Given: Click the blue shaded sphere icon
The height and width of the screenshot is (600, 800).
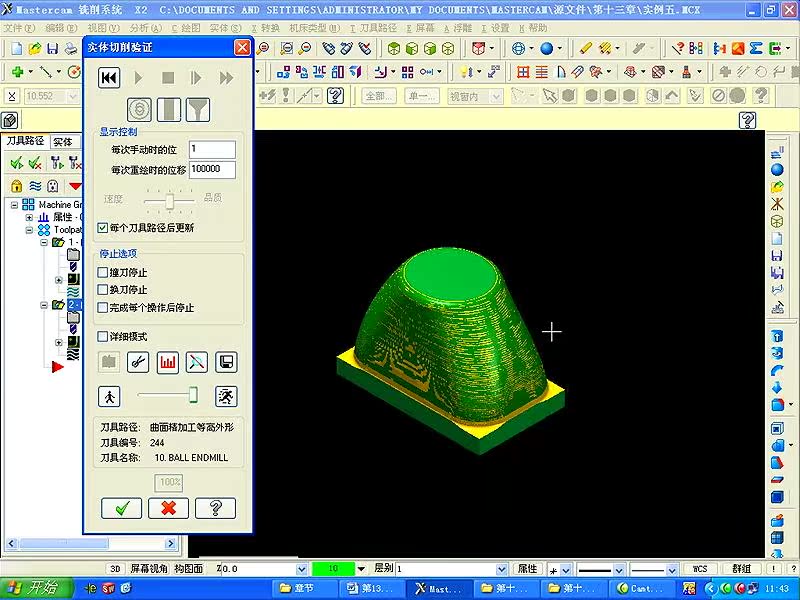Looking at the screenshot, I should pyautogui.click(x=547, y=48).
